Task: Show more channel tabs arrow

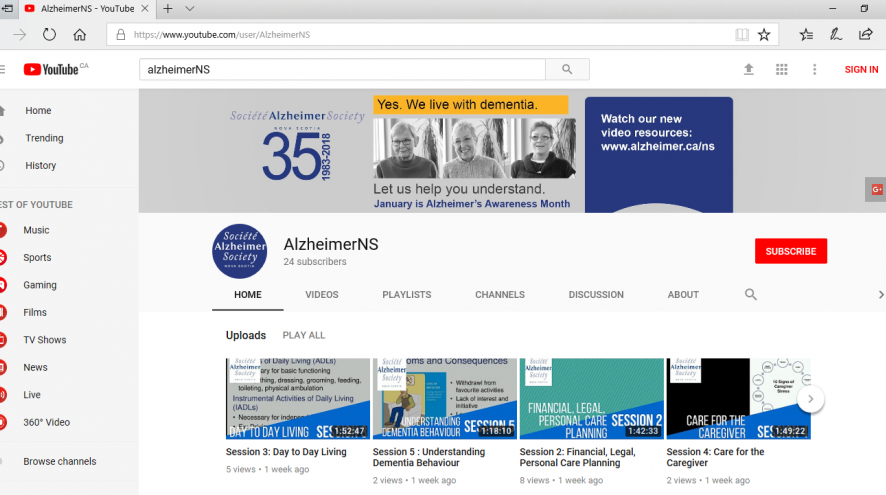Action: coord(880,294)
